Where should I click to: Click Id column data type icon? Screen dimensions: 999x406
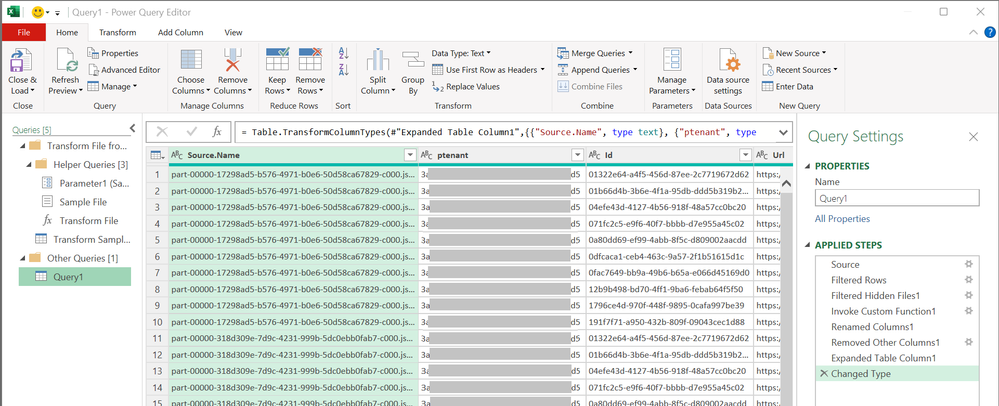(x=595, y=155)
